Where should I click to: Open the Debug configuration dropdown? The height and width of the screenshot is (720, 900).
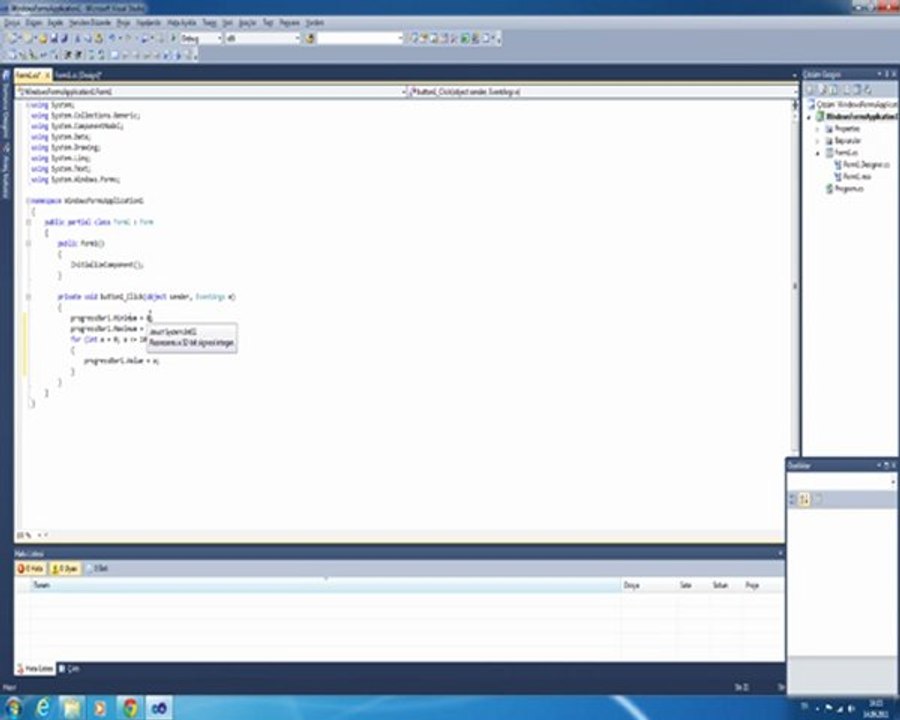coord(201,38)
